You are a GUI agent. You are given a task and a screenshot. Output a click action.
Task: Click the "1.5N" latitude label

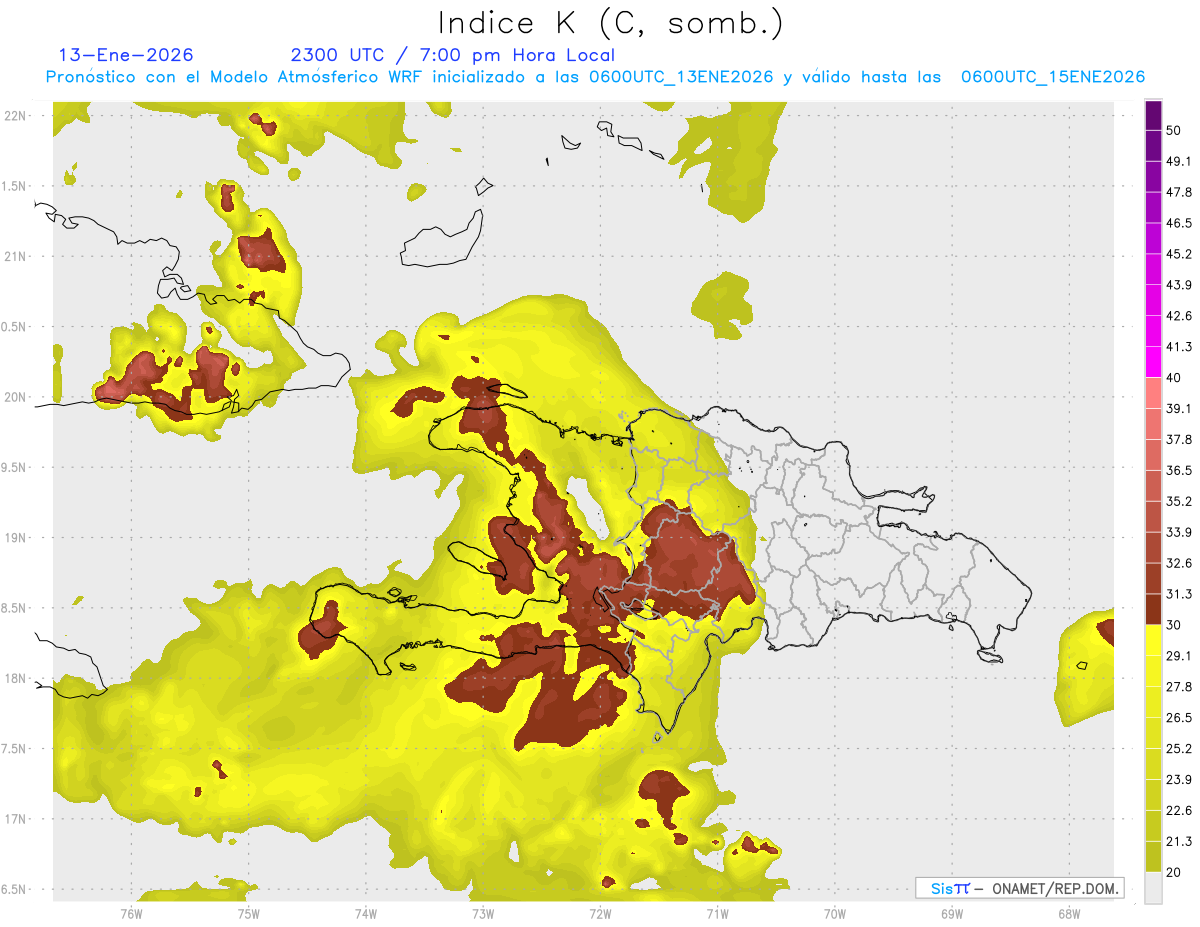(x=15, y=186)
